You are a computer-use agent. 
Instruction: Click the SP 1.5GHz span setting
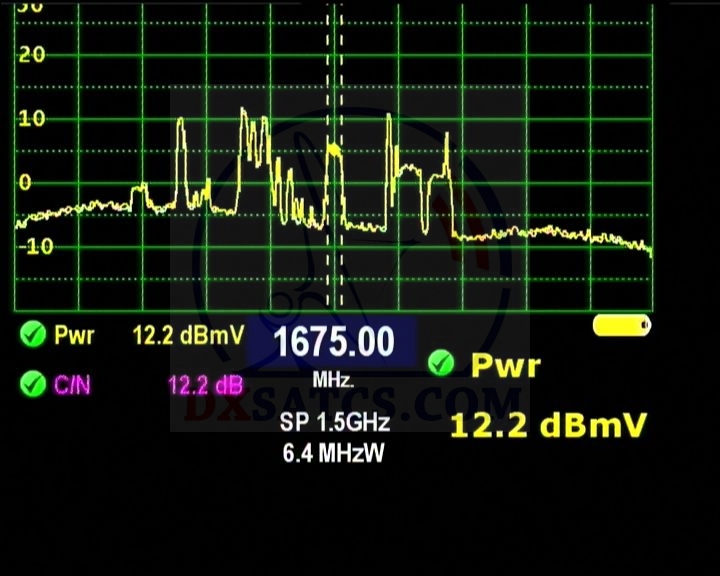click(334, 423)
